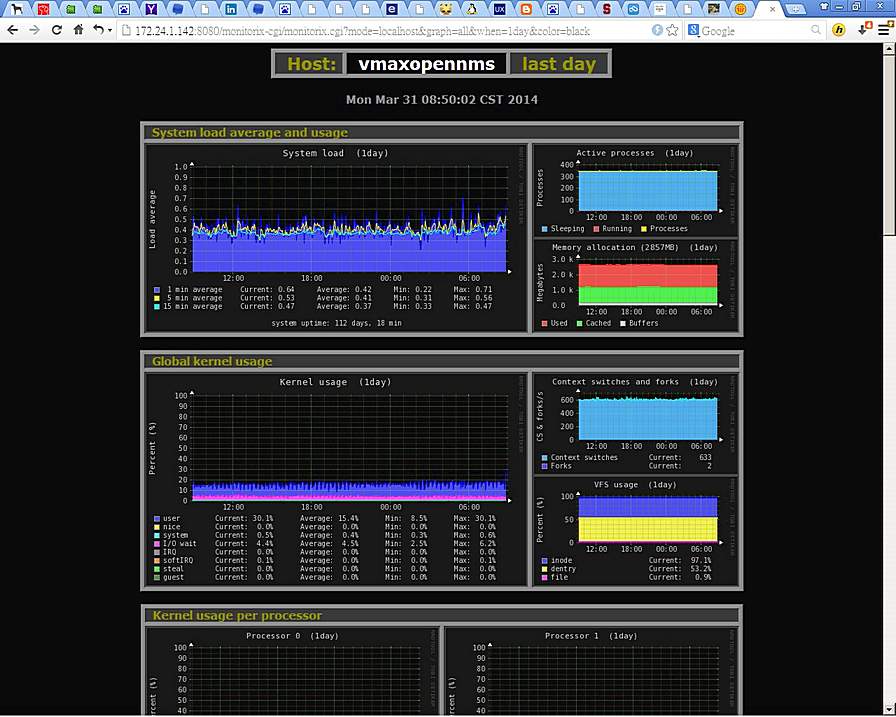Switch to the LinkedIn tab

(x=231, y=9)
